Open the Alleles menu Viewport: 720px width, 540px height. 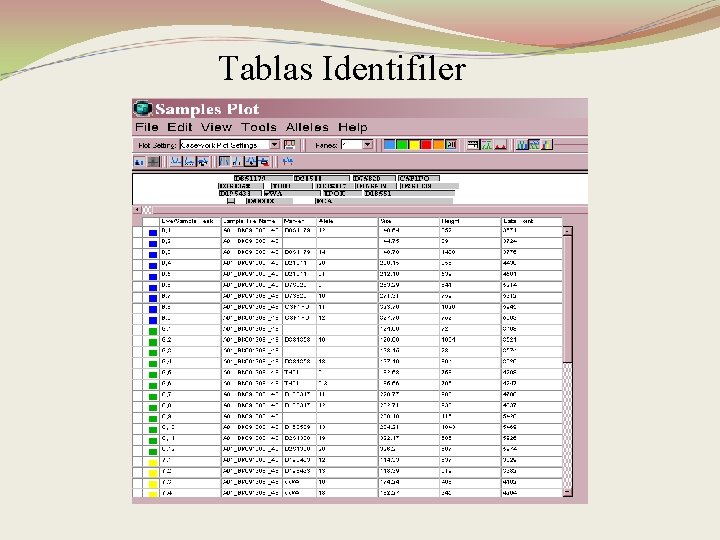click(307, 127)
